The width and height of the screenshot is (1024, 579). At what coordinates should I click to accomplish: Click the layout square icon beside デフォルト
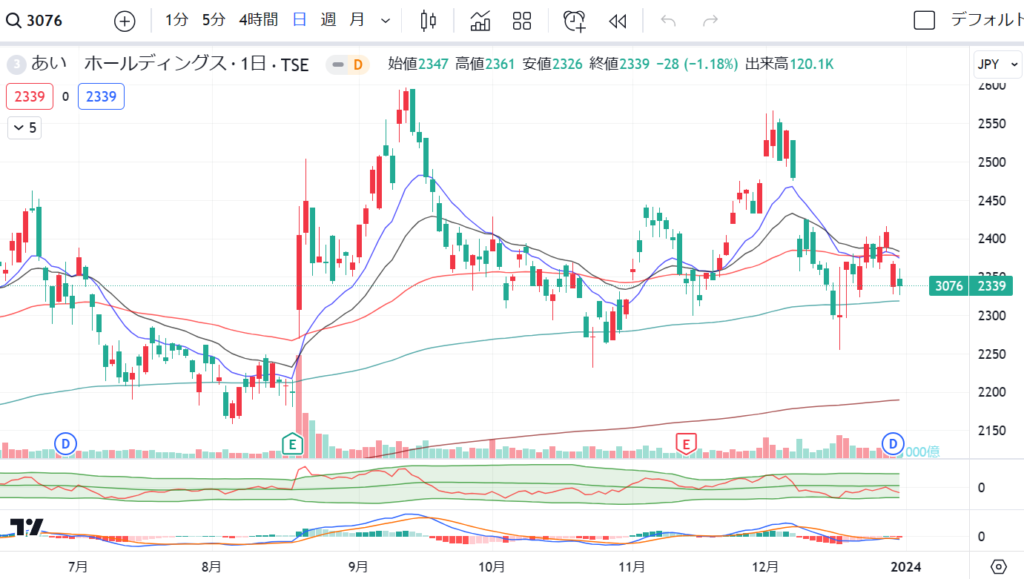(924, 20)
